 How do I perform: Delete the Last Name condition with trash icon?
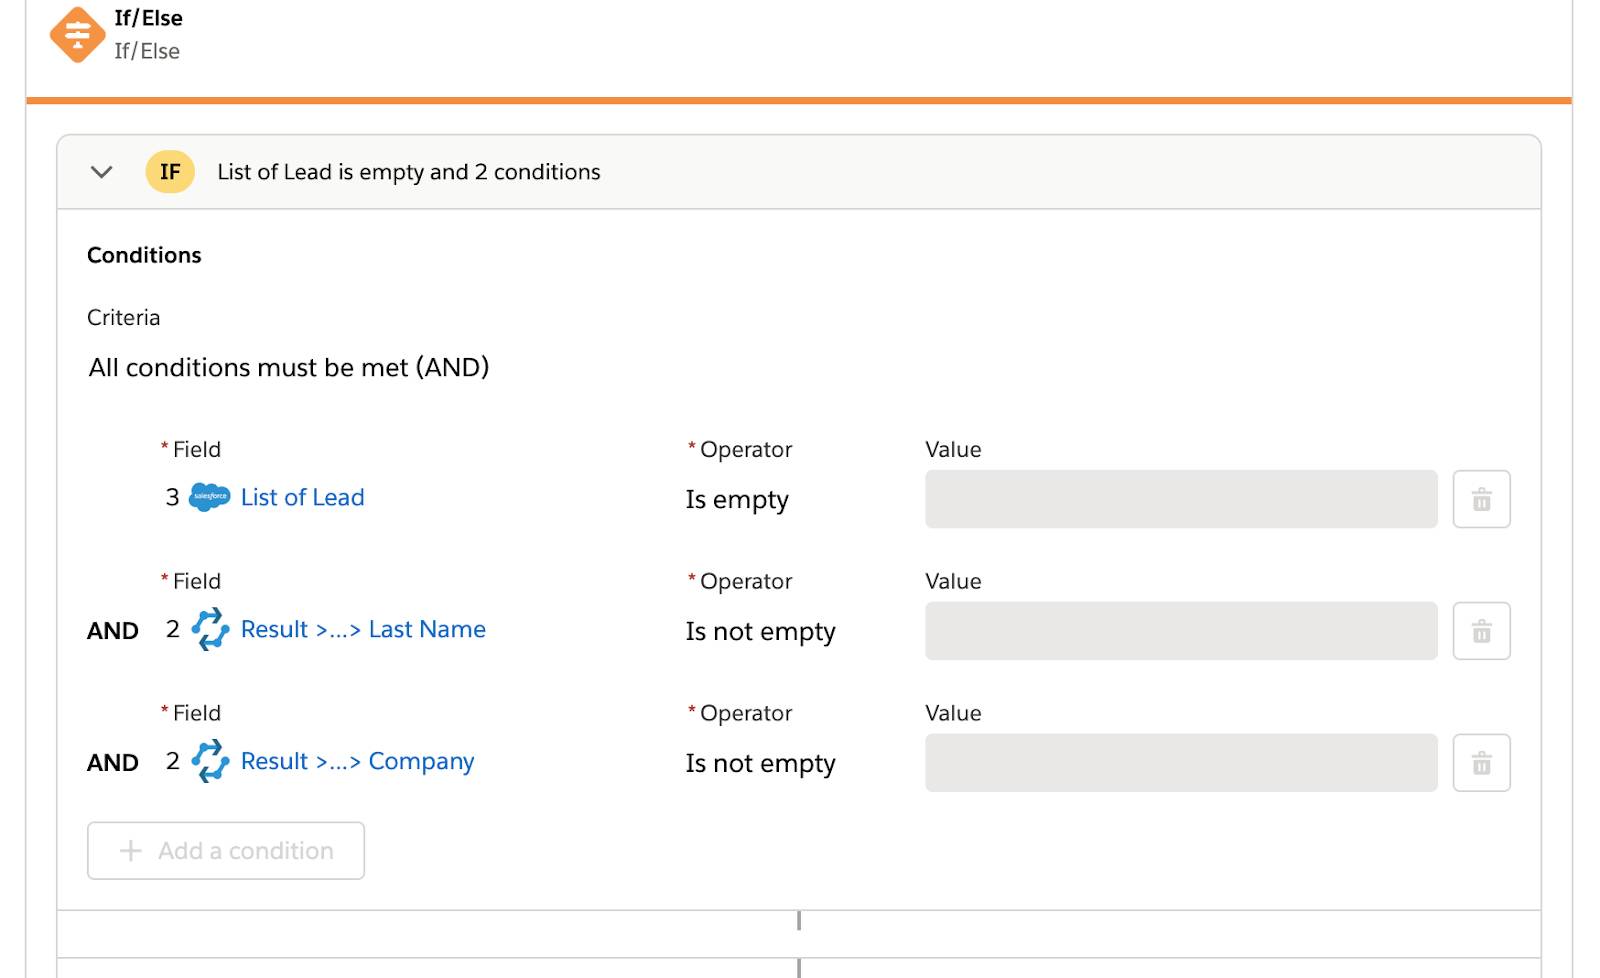coord(1481,631)
